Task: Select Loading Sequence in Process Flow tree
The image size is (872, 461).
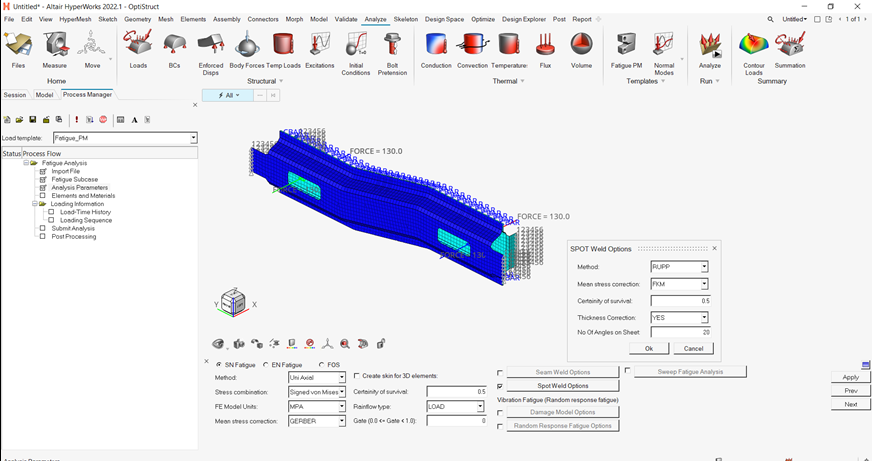Action: point(86,220)
